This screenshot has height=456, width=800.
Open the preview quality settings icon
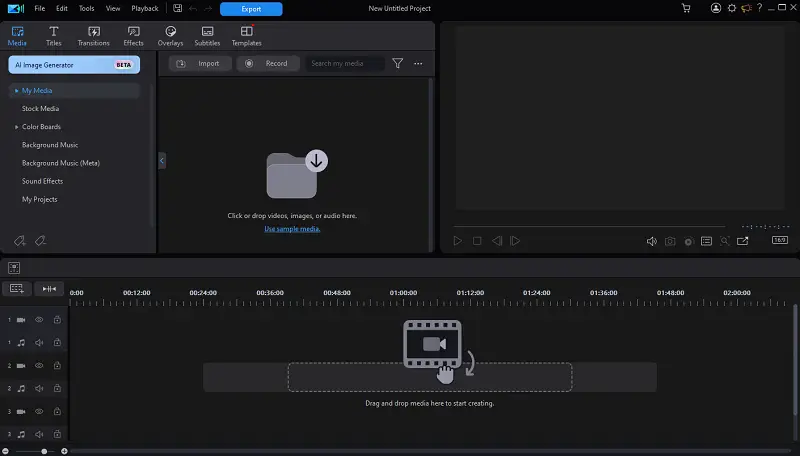point(707,241)
